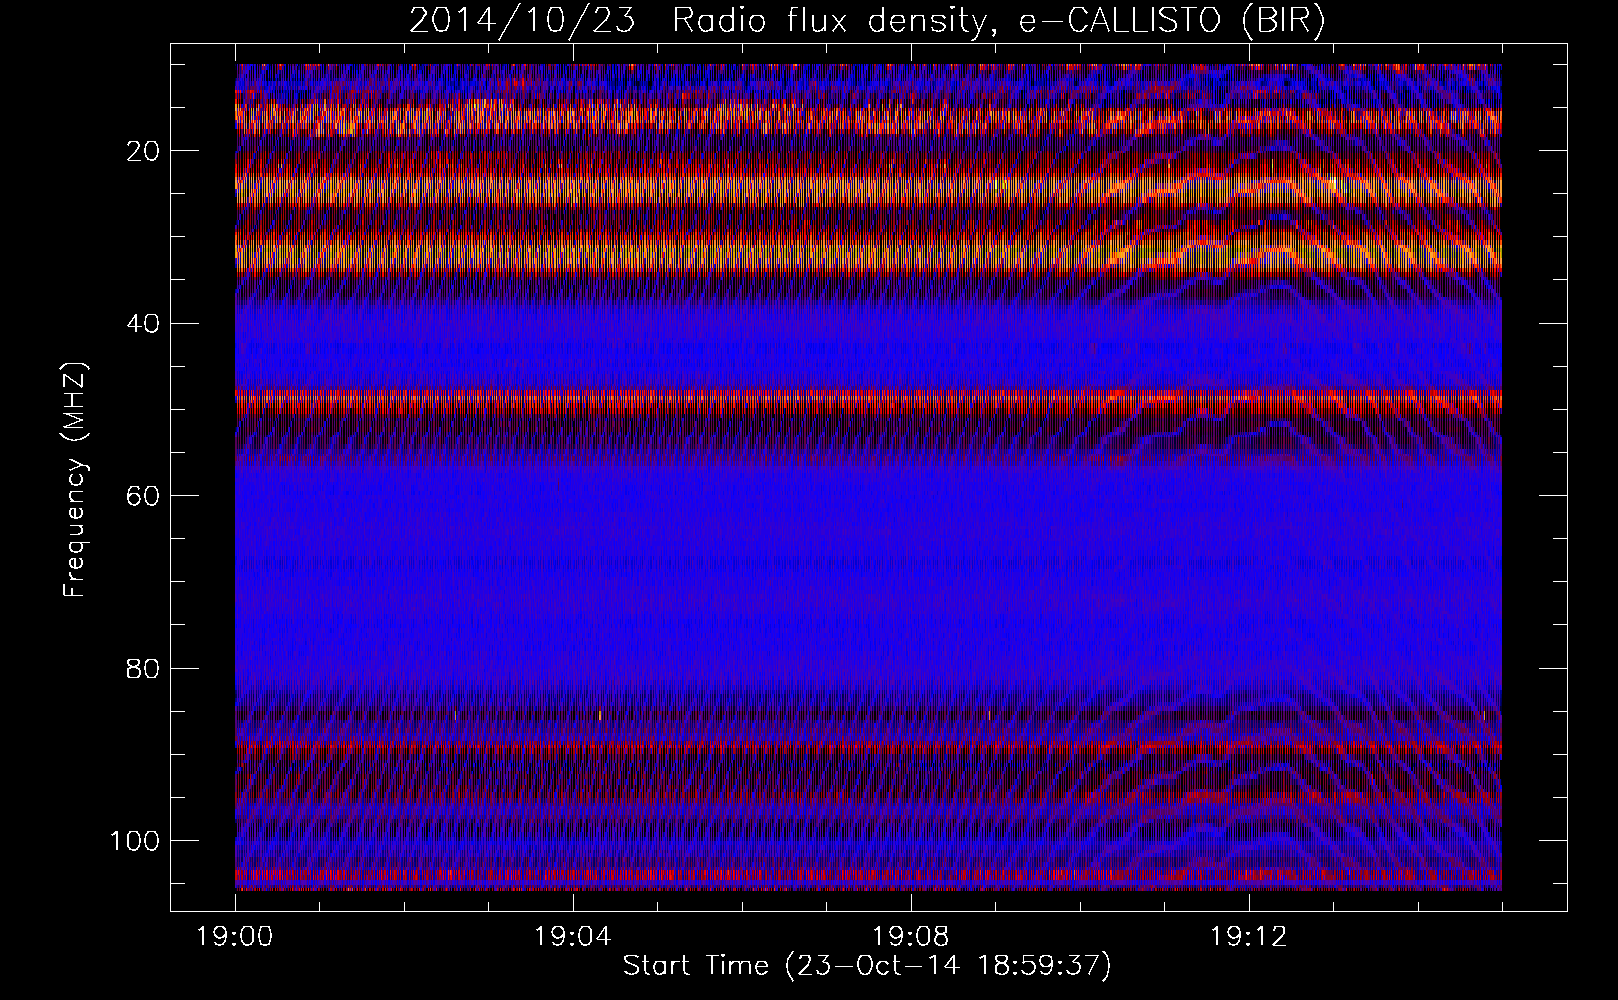
Task: Click the '19:00' time tick label
Action: (x=235, y=937)
